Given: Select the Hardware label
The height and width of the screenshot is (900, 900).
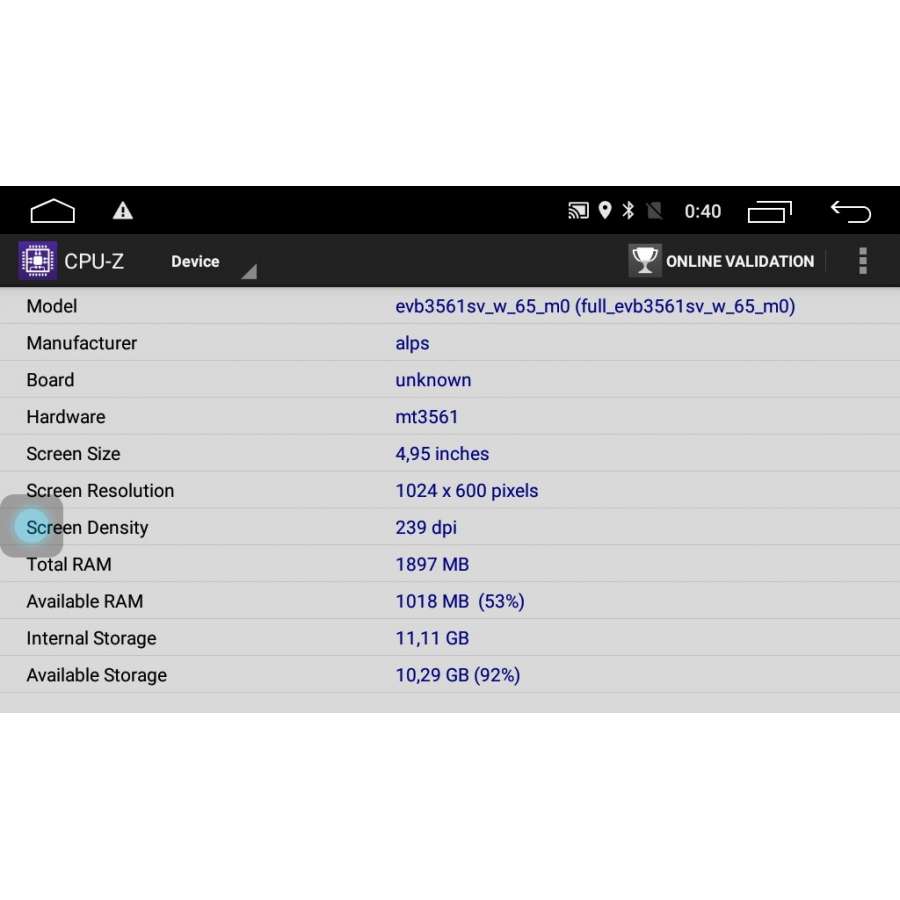Looking at the screenshot, I should [66, 417].
